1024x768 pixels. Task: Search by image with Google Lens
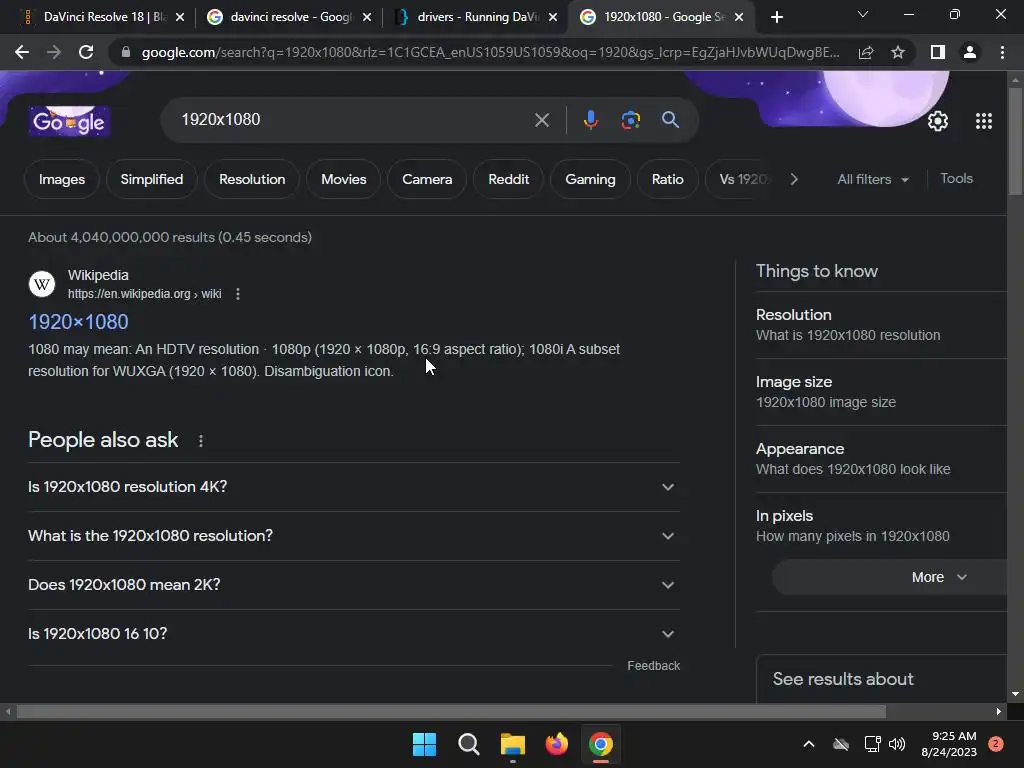[x=631, y=120]
